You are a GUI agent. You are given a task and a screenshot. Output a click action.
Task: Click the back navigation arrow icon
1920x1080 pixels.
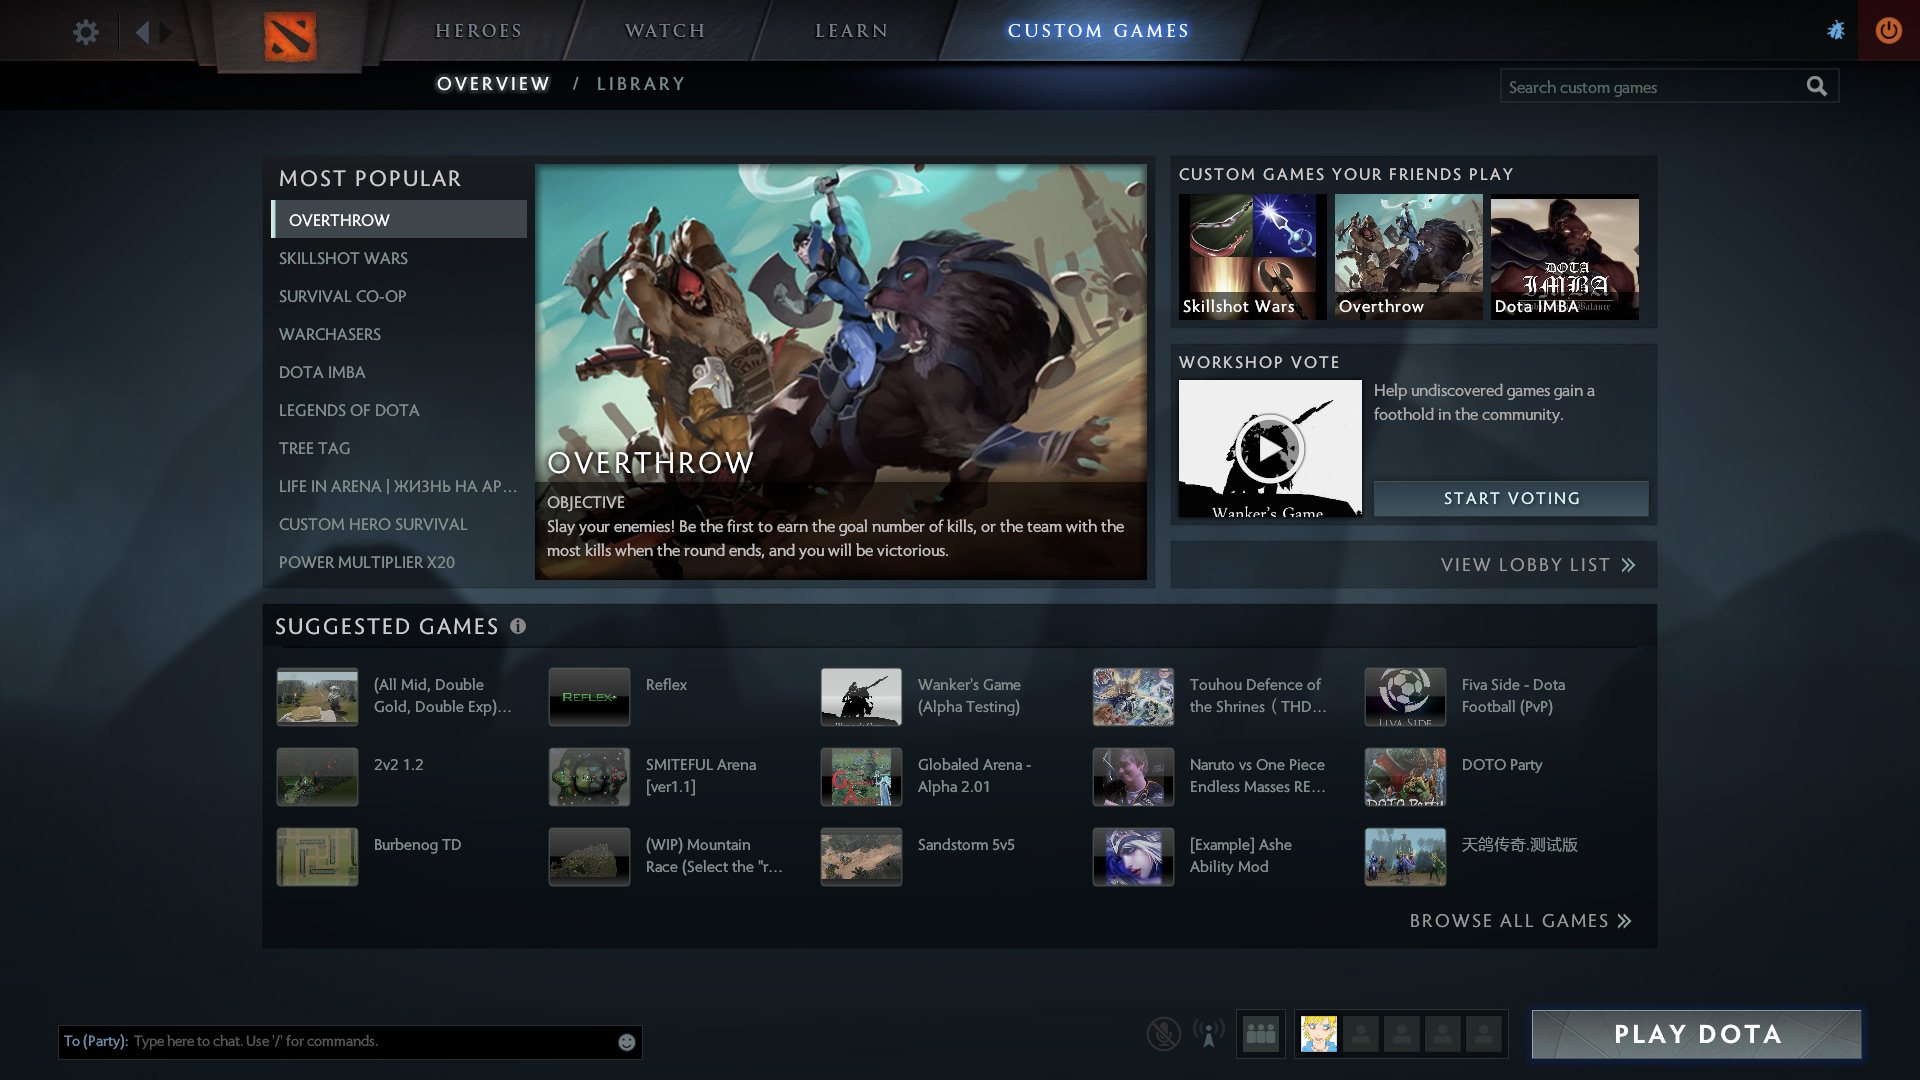(x=142, y=32)
